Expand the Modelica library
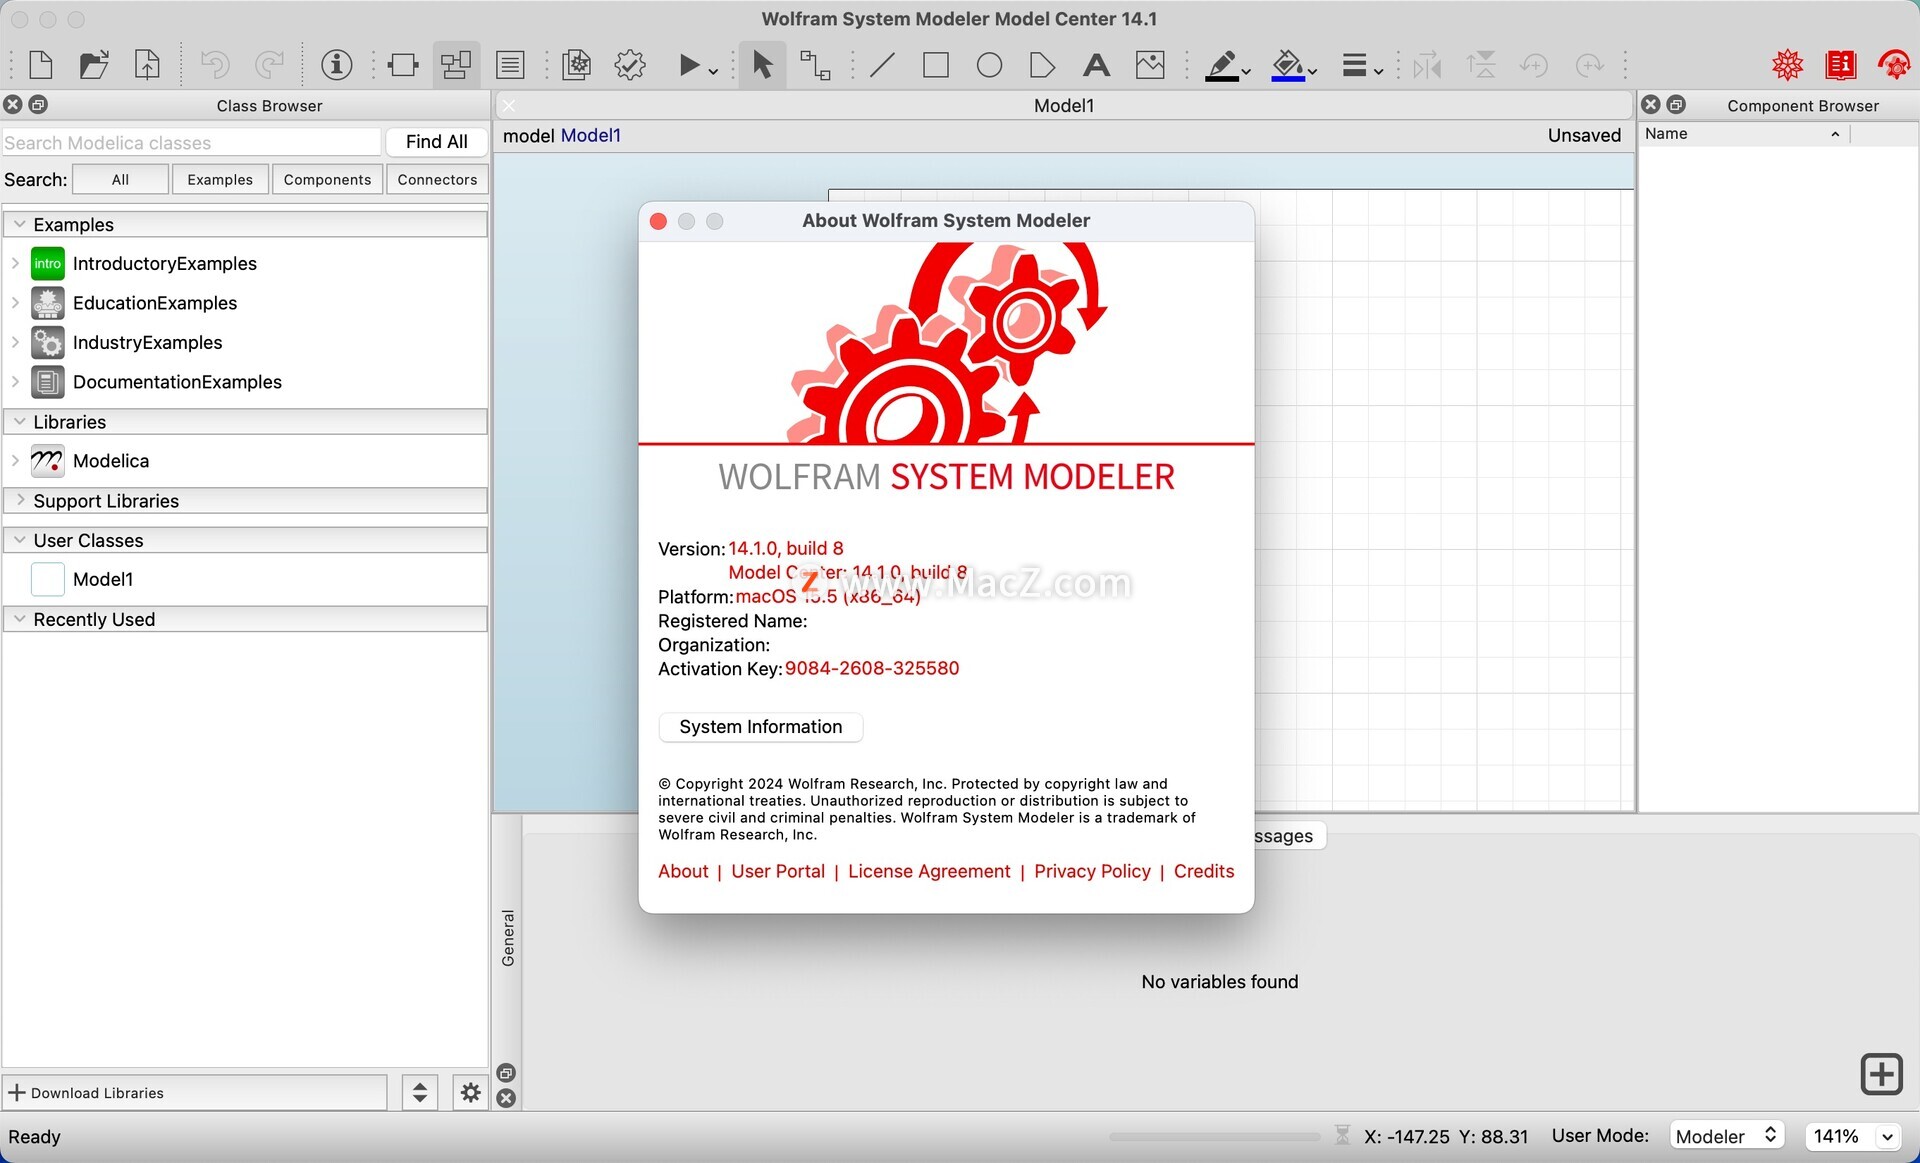1920x1163 pixels. pos(15,460)
